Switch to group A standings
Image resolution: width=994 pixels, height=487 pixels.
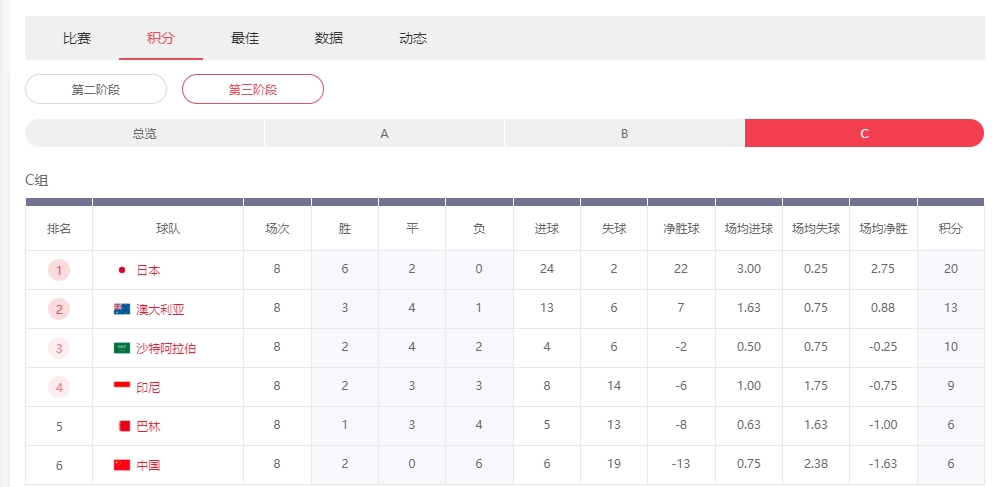point(384,133)
